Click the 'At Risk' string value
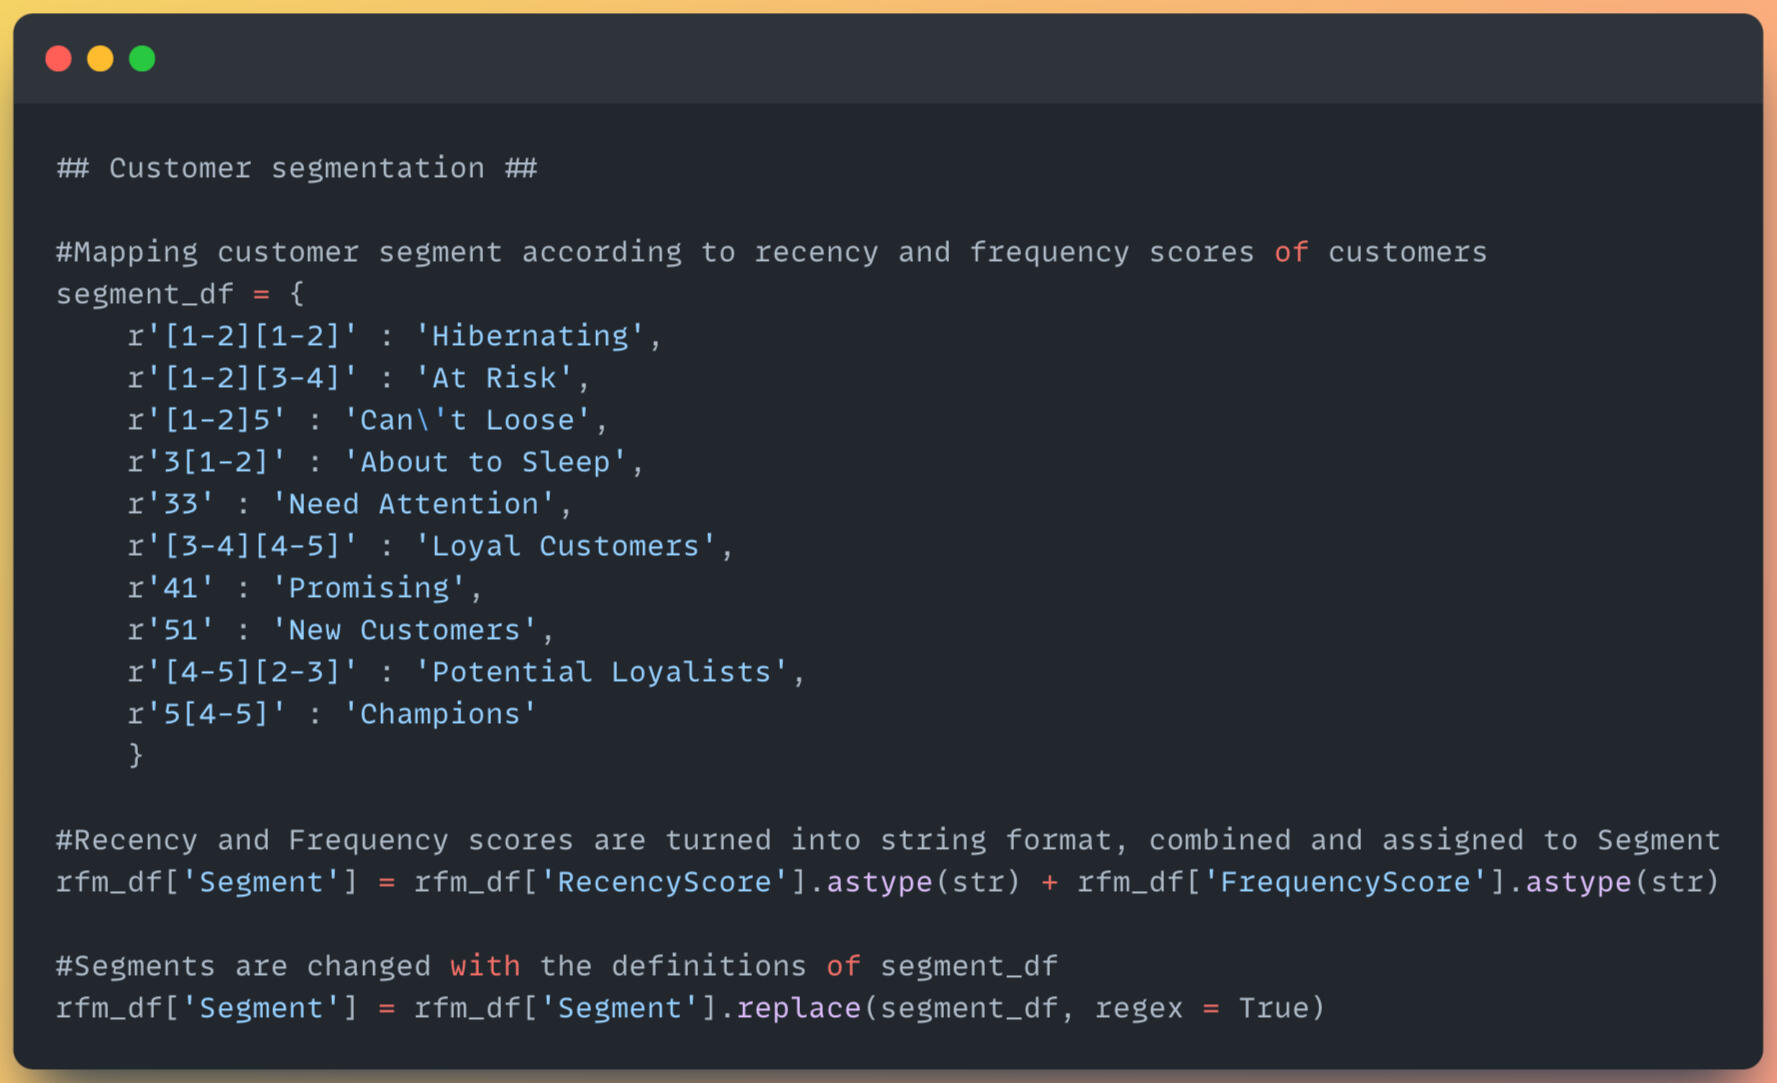Image resolution: width=1777 pixels, height=1083 pixels. pyautogui.click(x=494, y=378)
